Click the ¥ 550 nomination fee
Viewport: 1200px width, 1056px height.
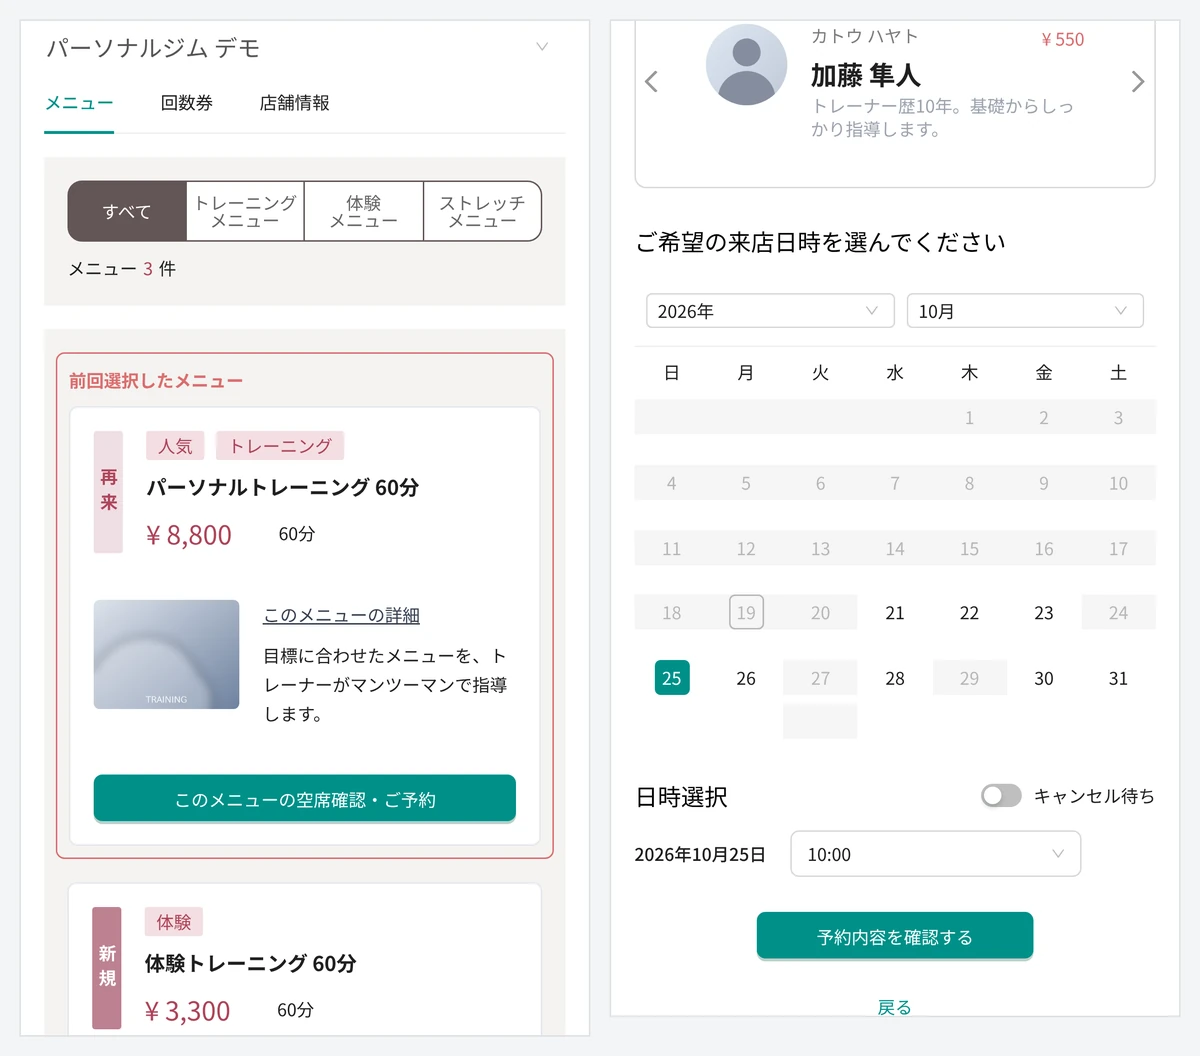1063,39
